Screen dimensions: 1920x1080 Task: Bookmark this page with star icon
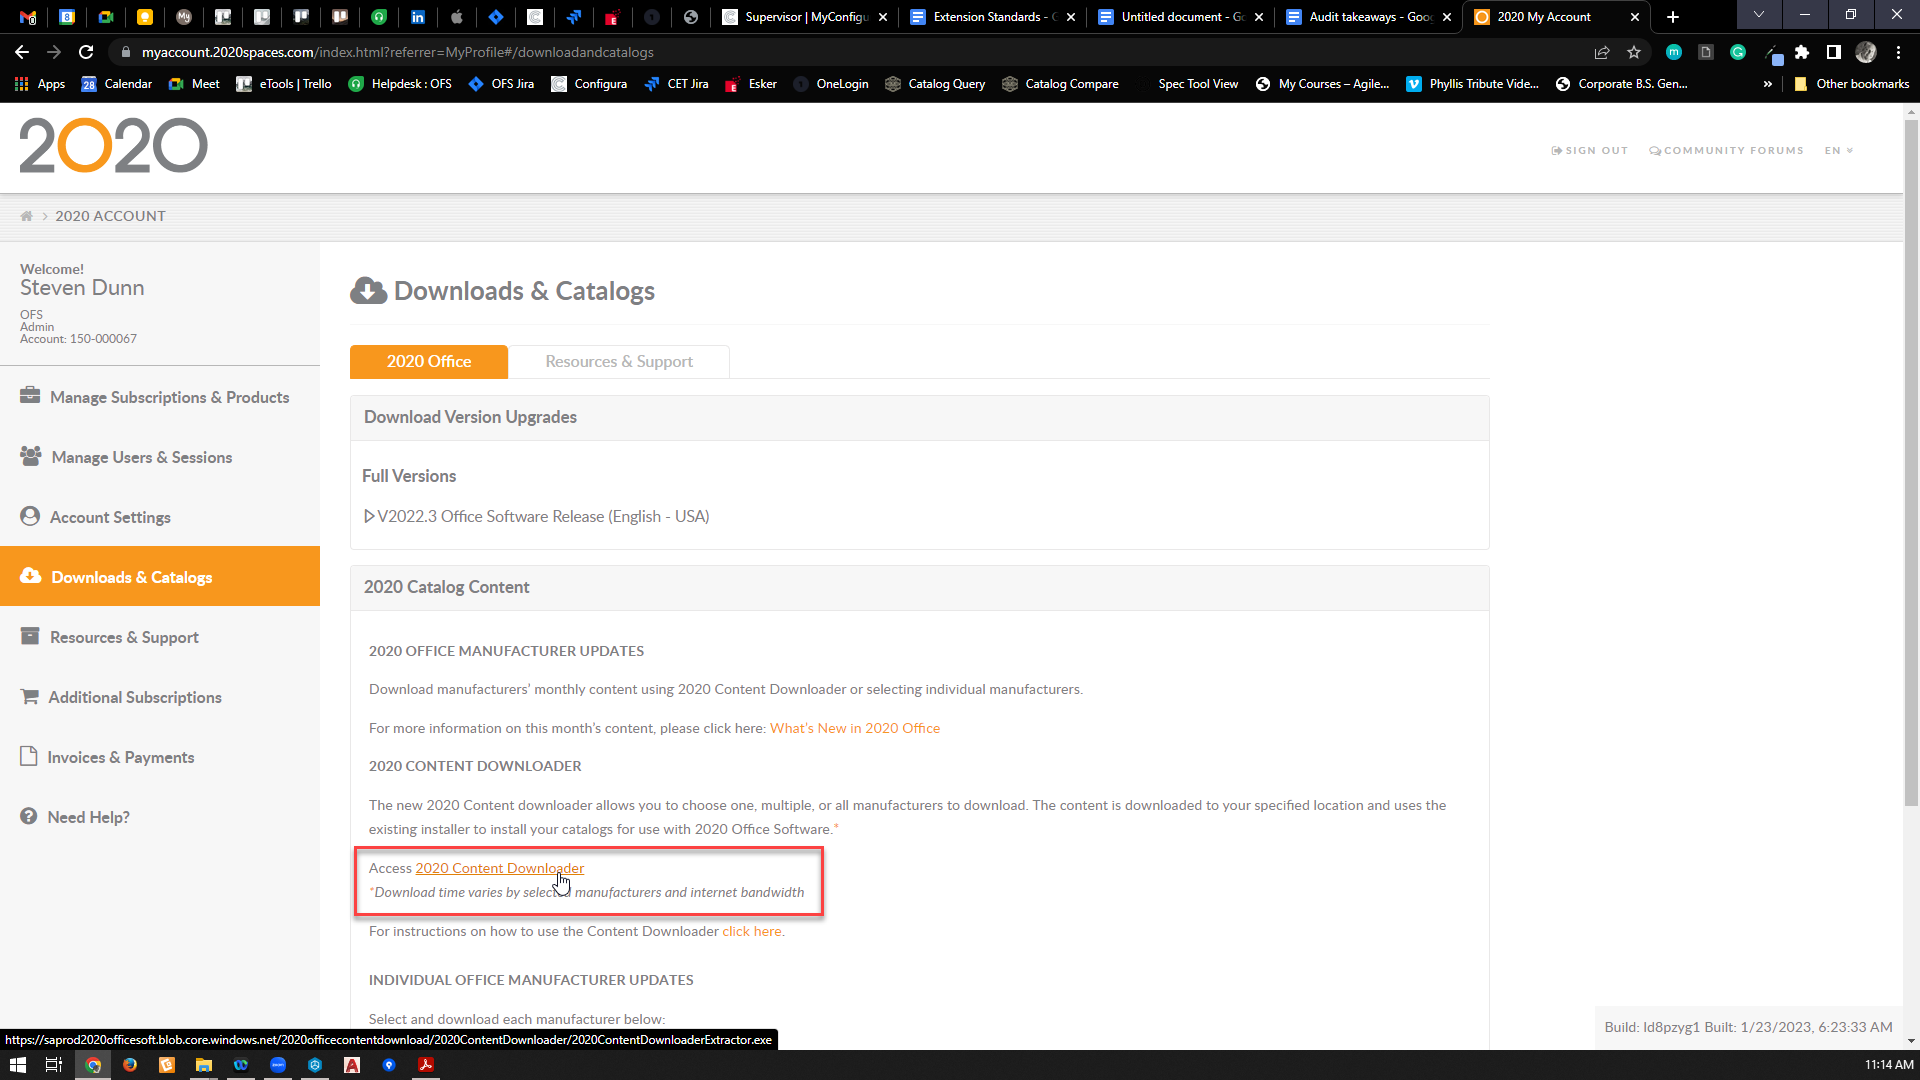[1634, 52]
